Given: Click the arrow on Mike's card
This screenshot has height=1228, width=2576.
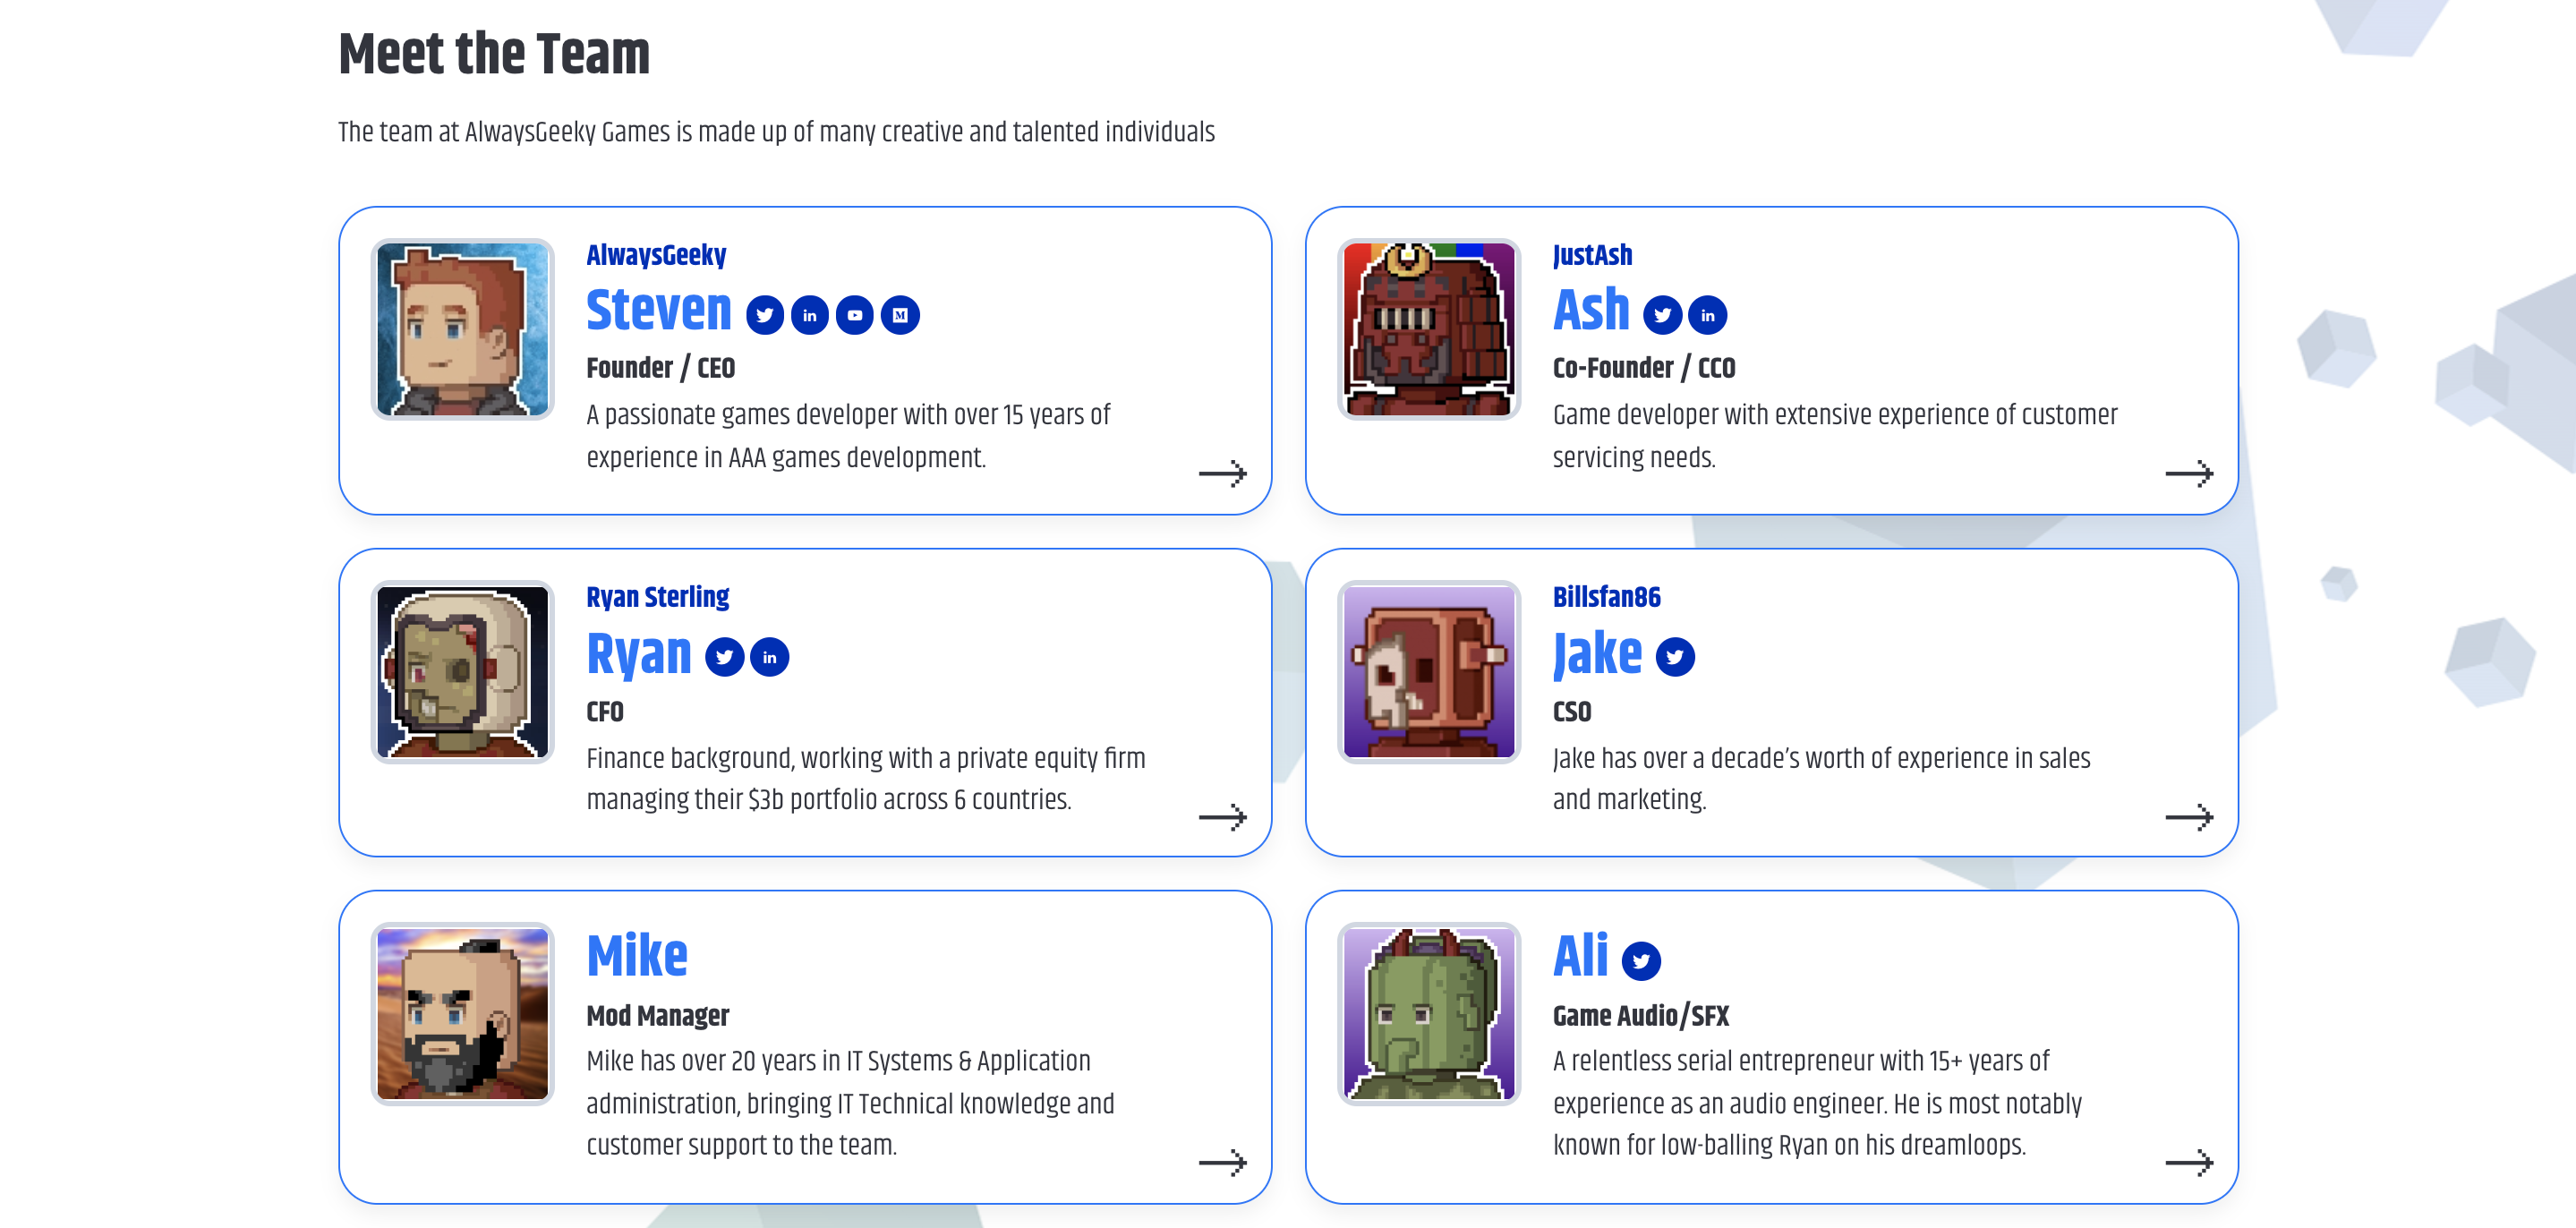Looking at the screenshot, I should pyautogui.click(x=1222, y=1162).
